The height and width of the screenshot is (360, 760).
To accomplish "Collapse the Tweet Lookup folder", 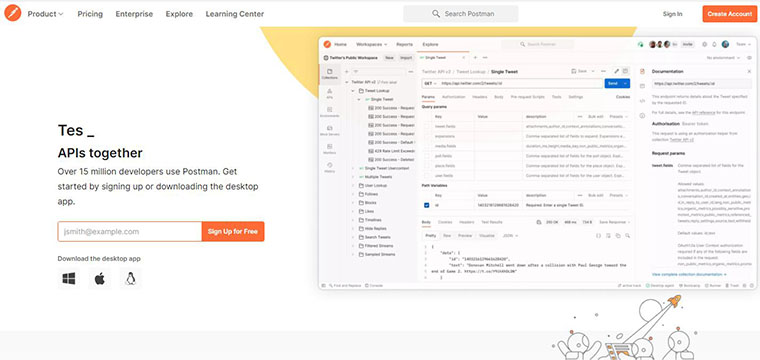I will click(x=353, y=91).
